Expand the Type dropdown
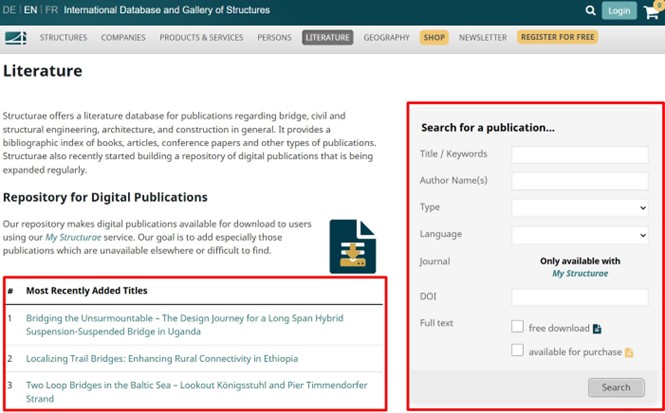 click(x=579, y=208)
